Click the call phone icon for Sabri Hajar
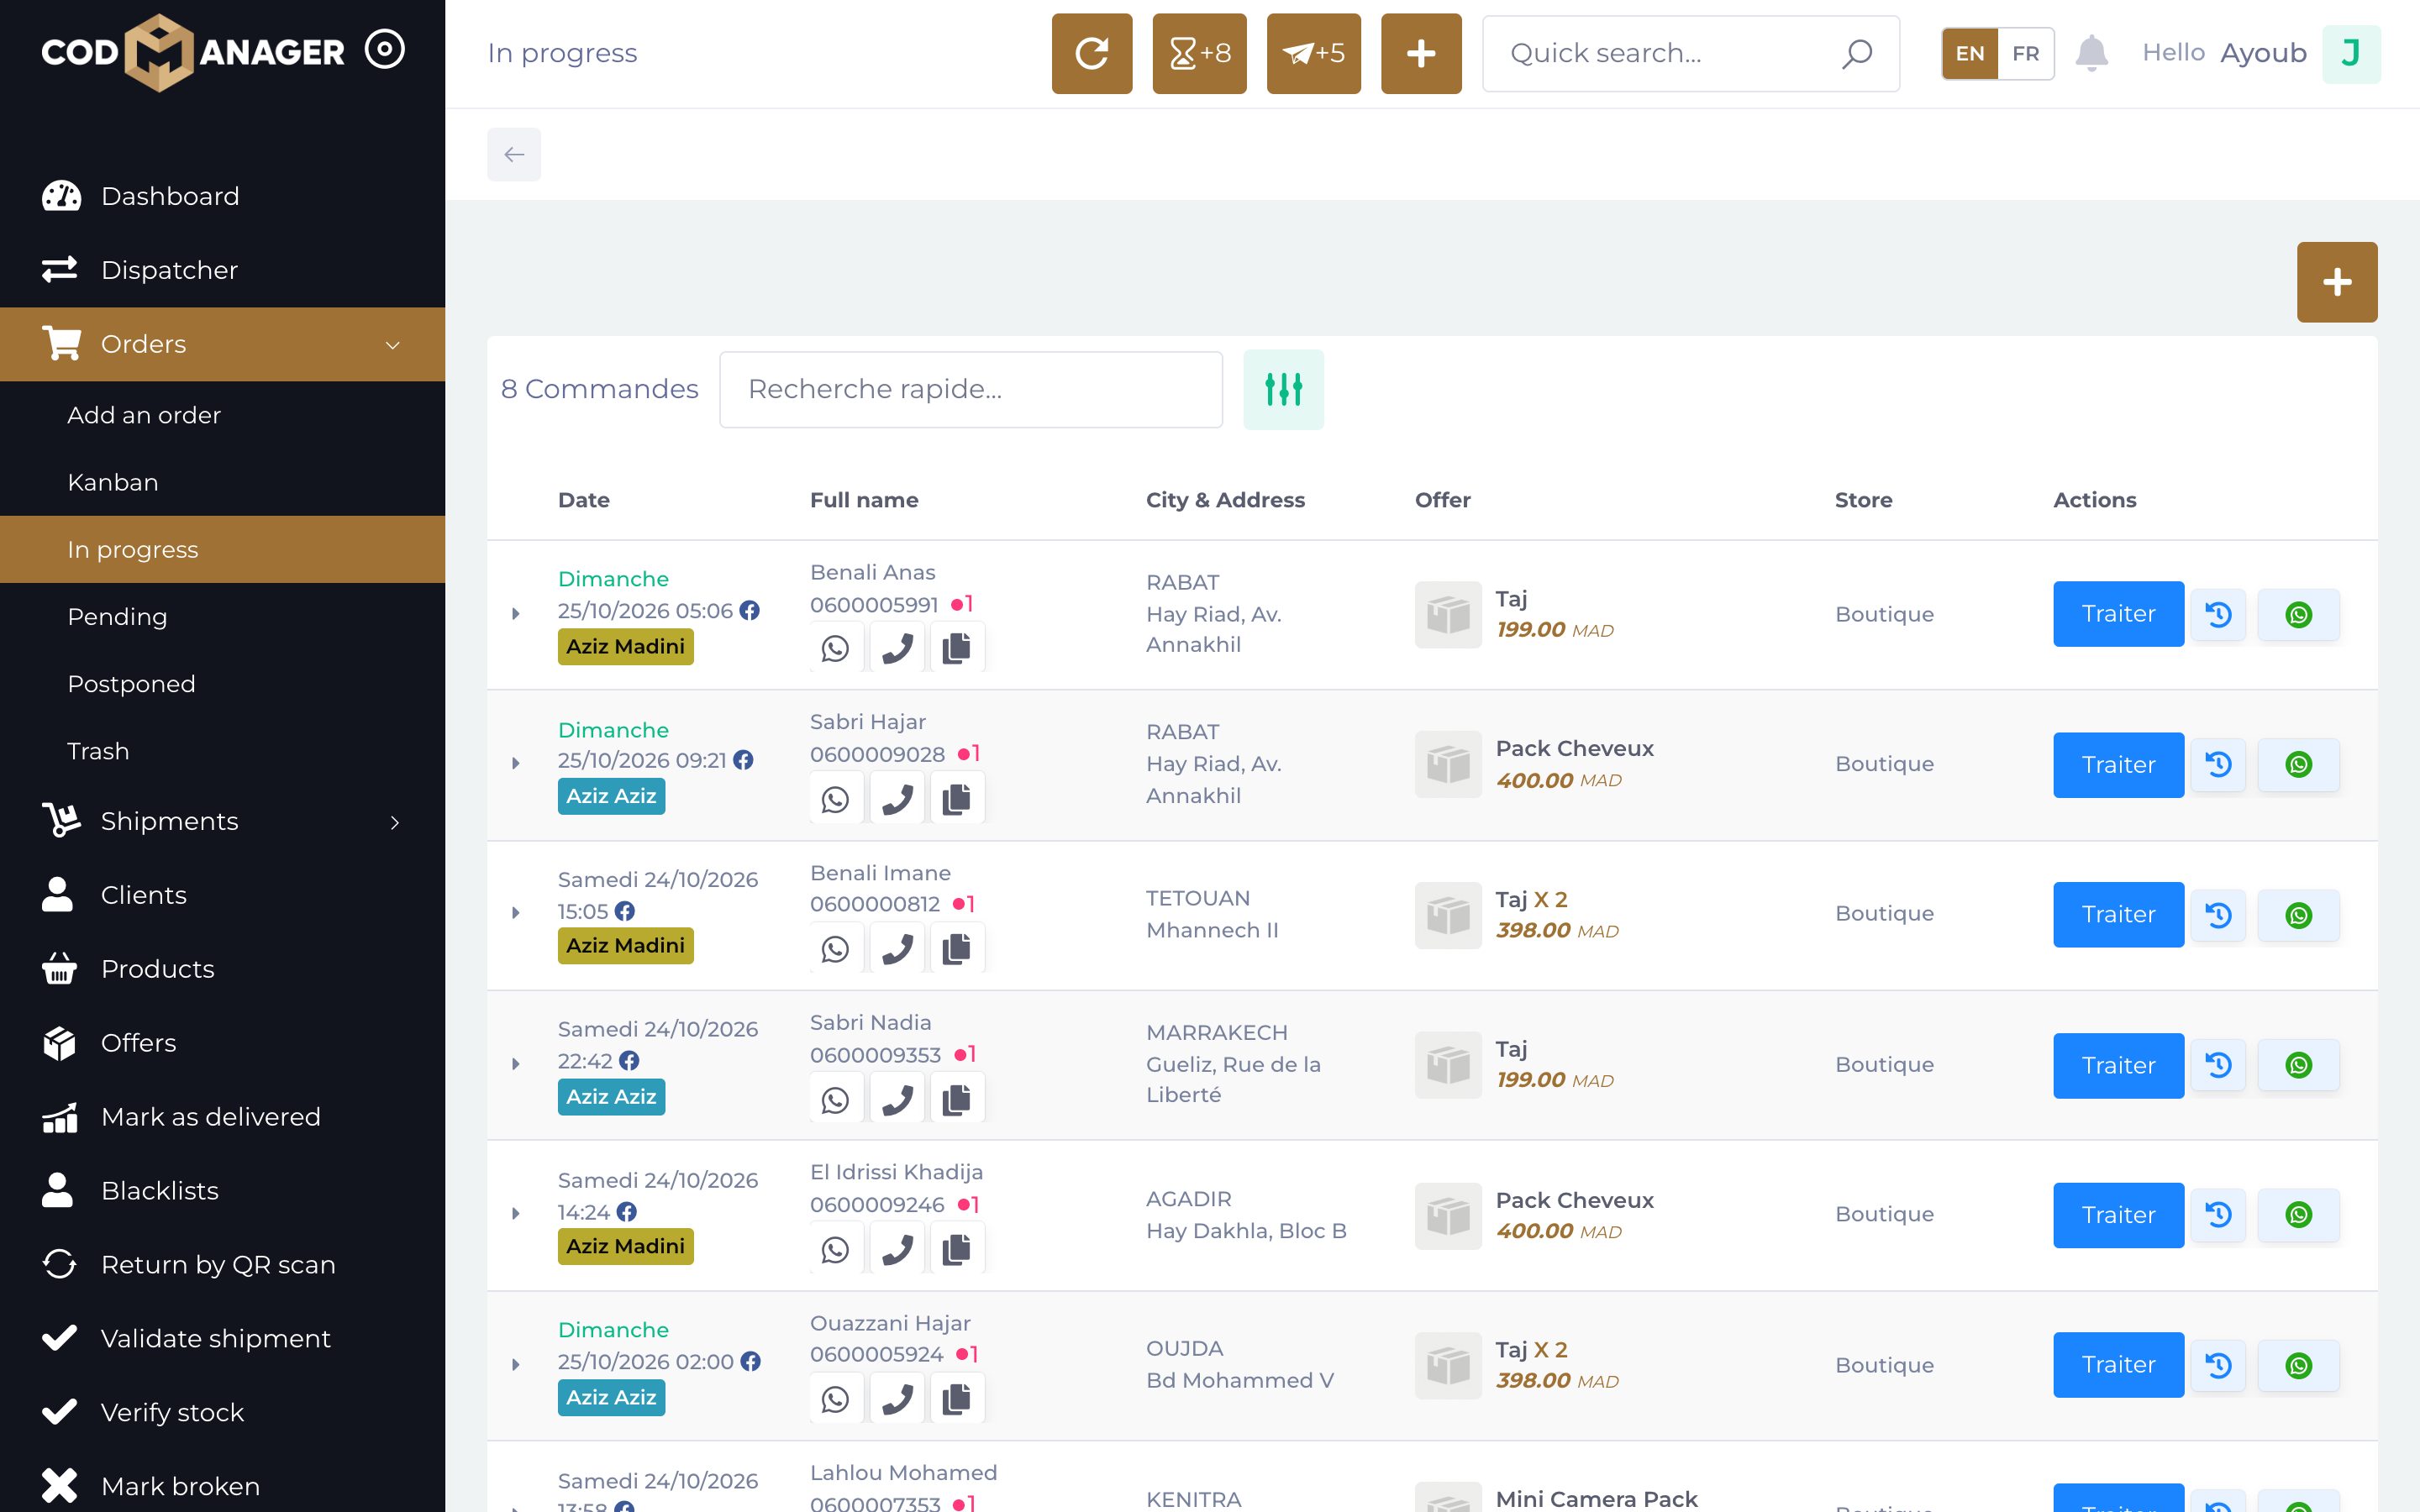 (x=897, y=798)
